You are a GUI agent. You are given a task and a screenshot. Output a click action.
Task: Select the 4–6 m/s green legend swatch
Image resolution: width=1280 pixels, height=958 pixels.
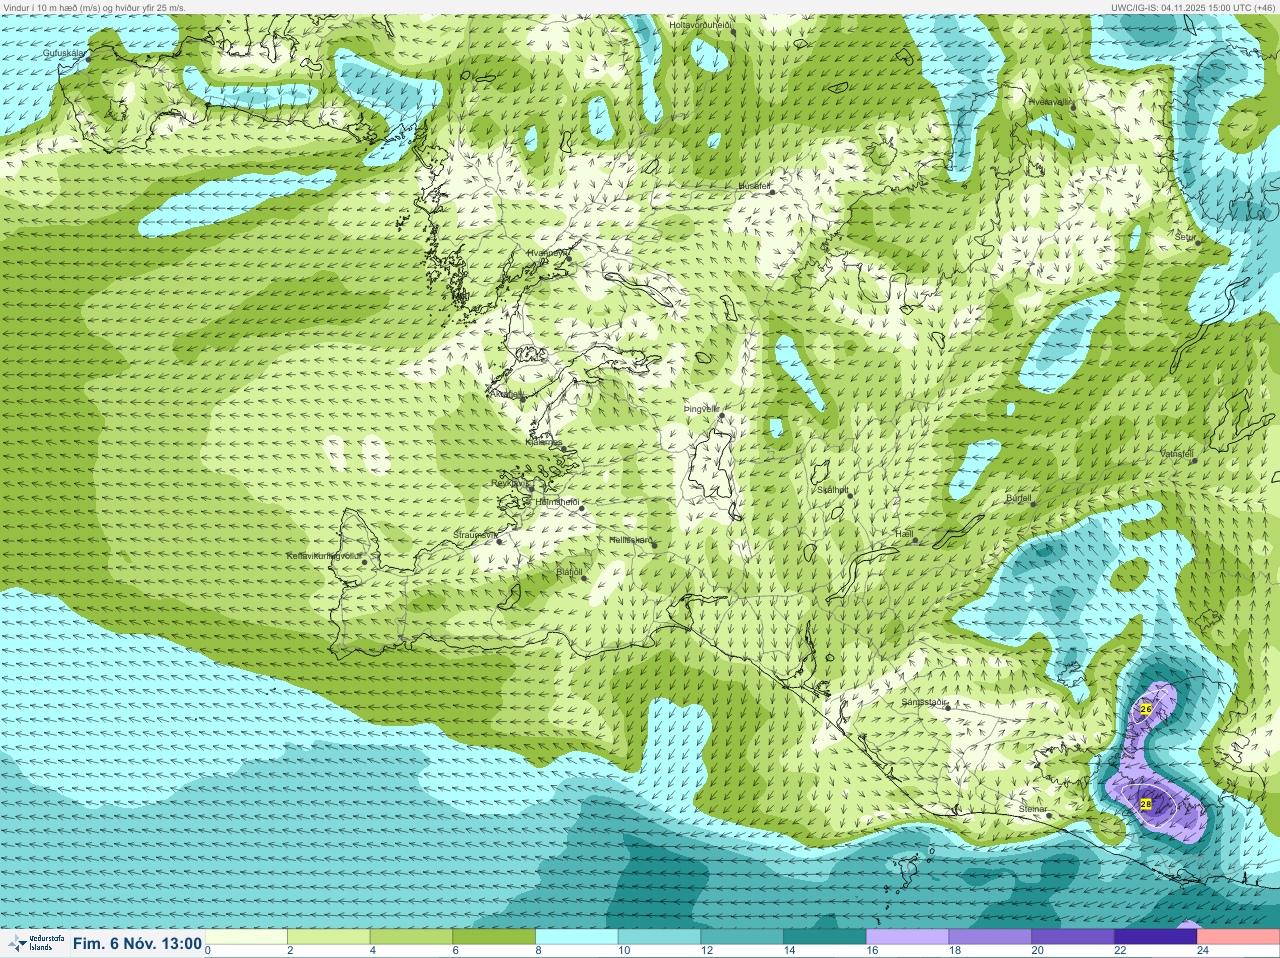(412, 937)
